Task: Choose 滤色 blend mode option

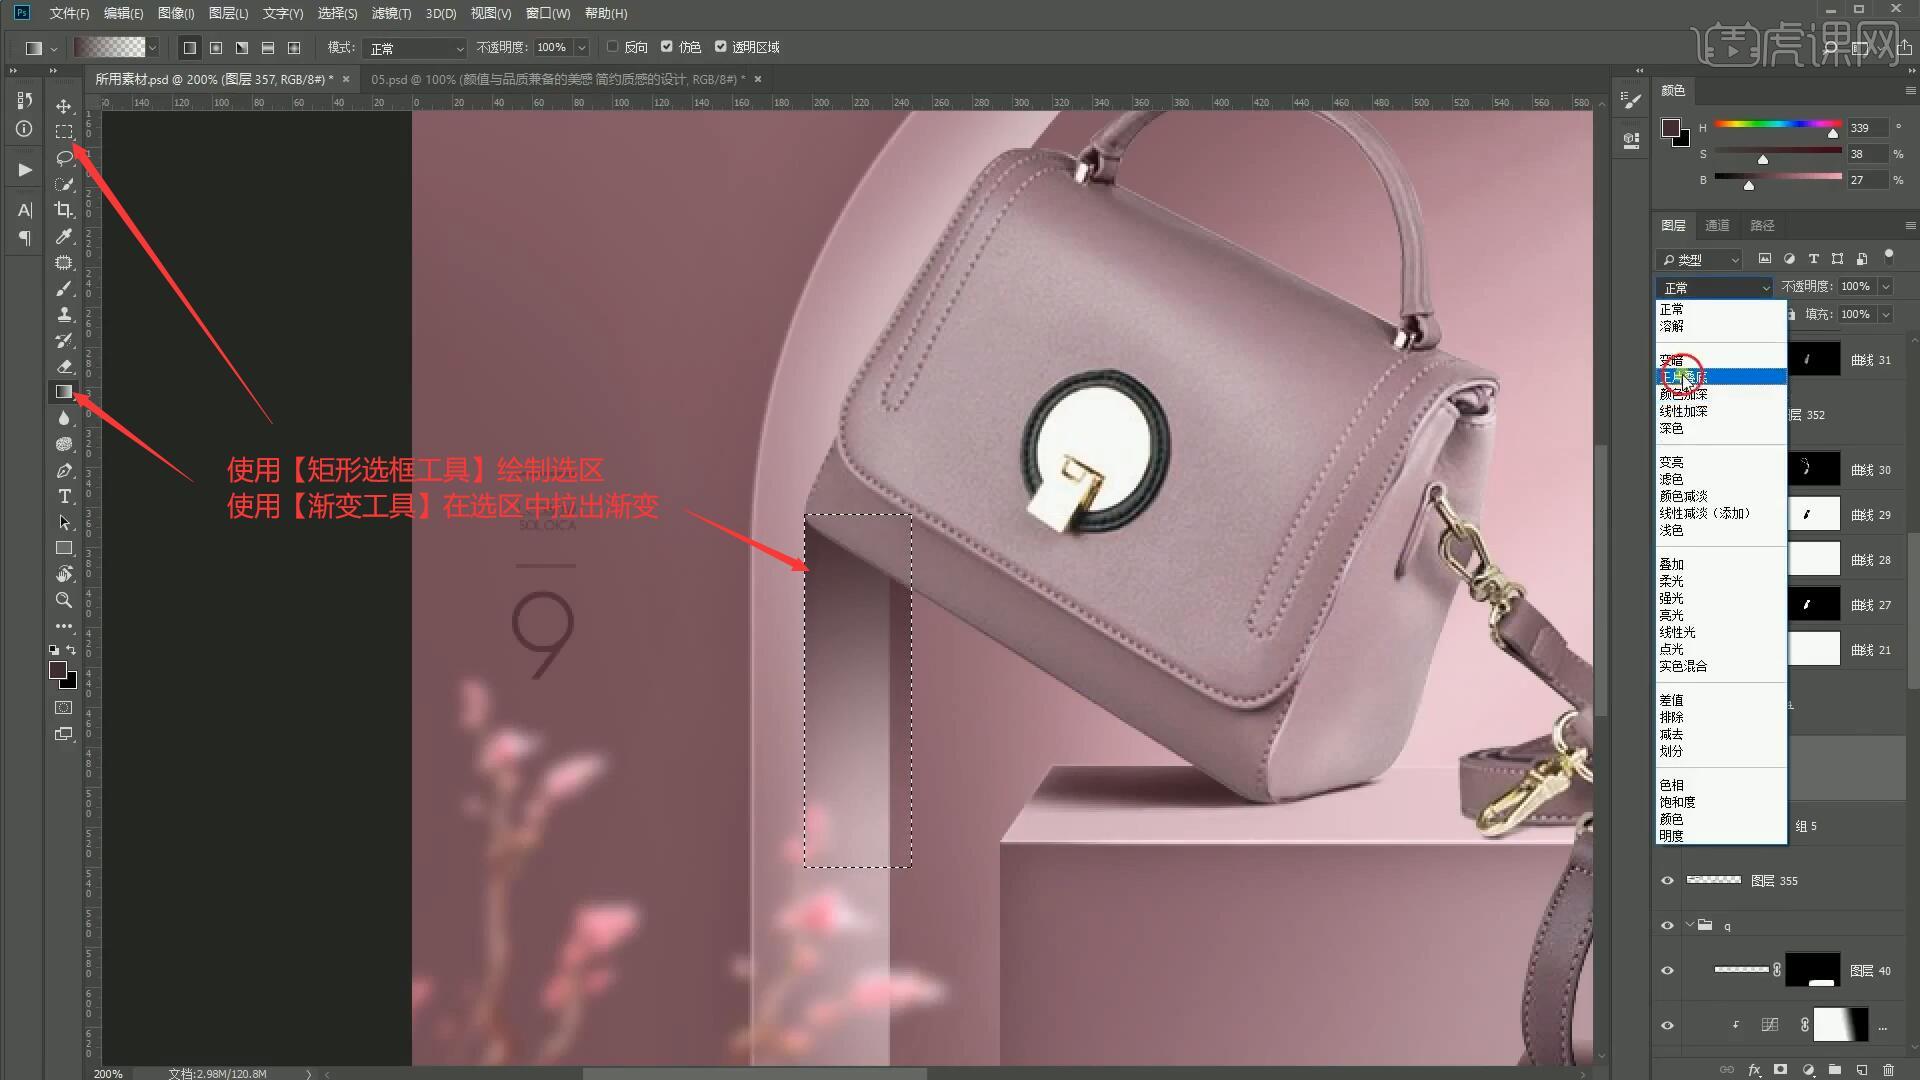Action: (x=1671, y=479)
